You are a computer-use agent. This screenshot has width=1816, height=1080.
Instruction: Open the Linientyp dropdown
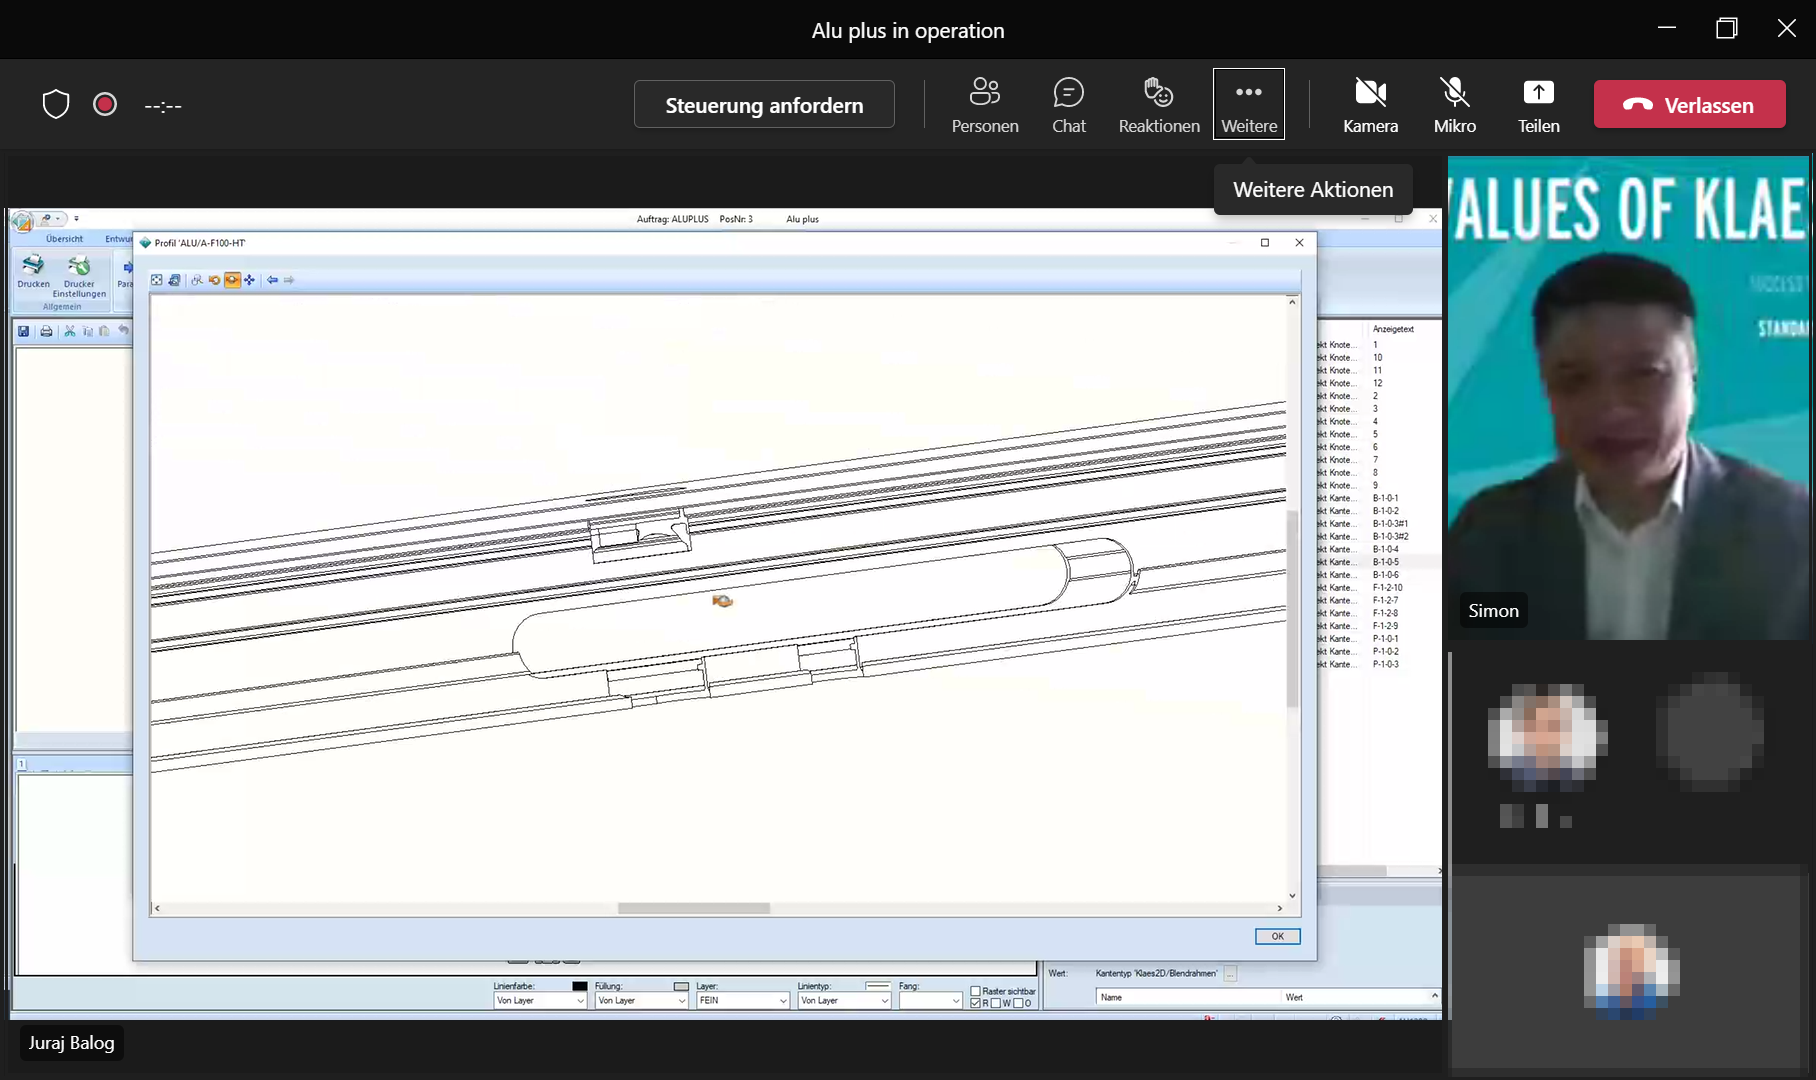(844, 1001)
